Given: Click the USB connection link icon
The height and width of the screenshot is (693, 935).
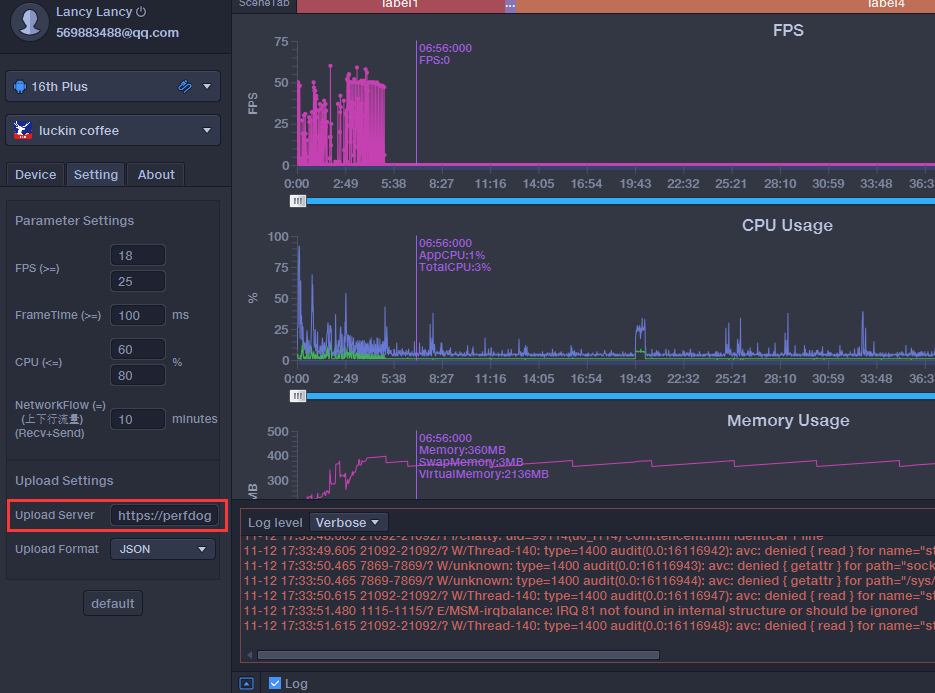Looking at the screenshot, I should [185, 86].
